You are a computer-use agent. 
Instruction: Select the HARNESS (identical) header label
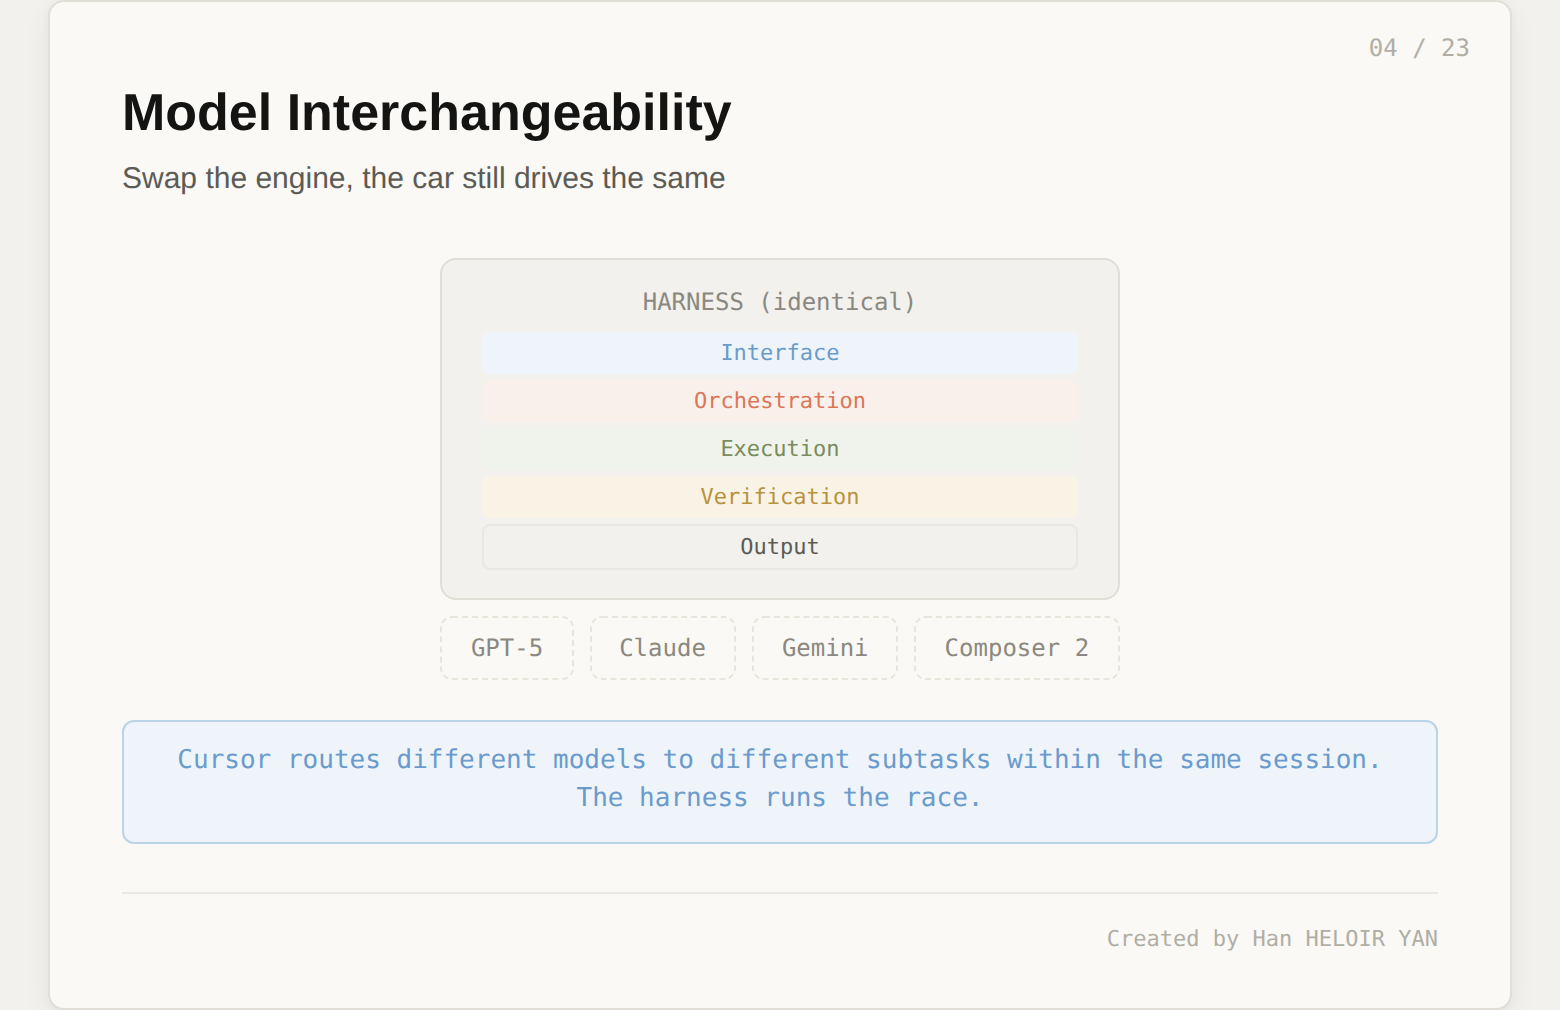(x=778, y=302)
